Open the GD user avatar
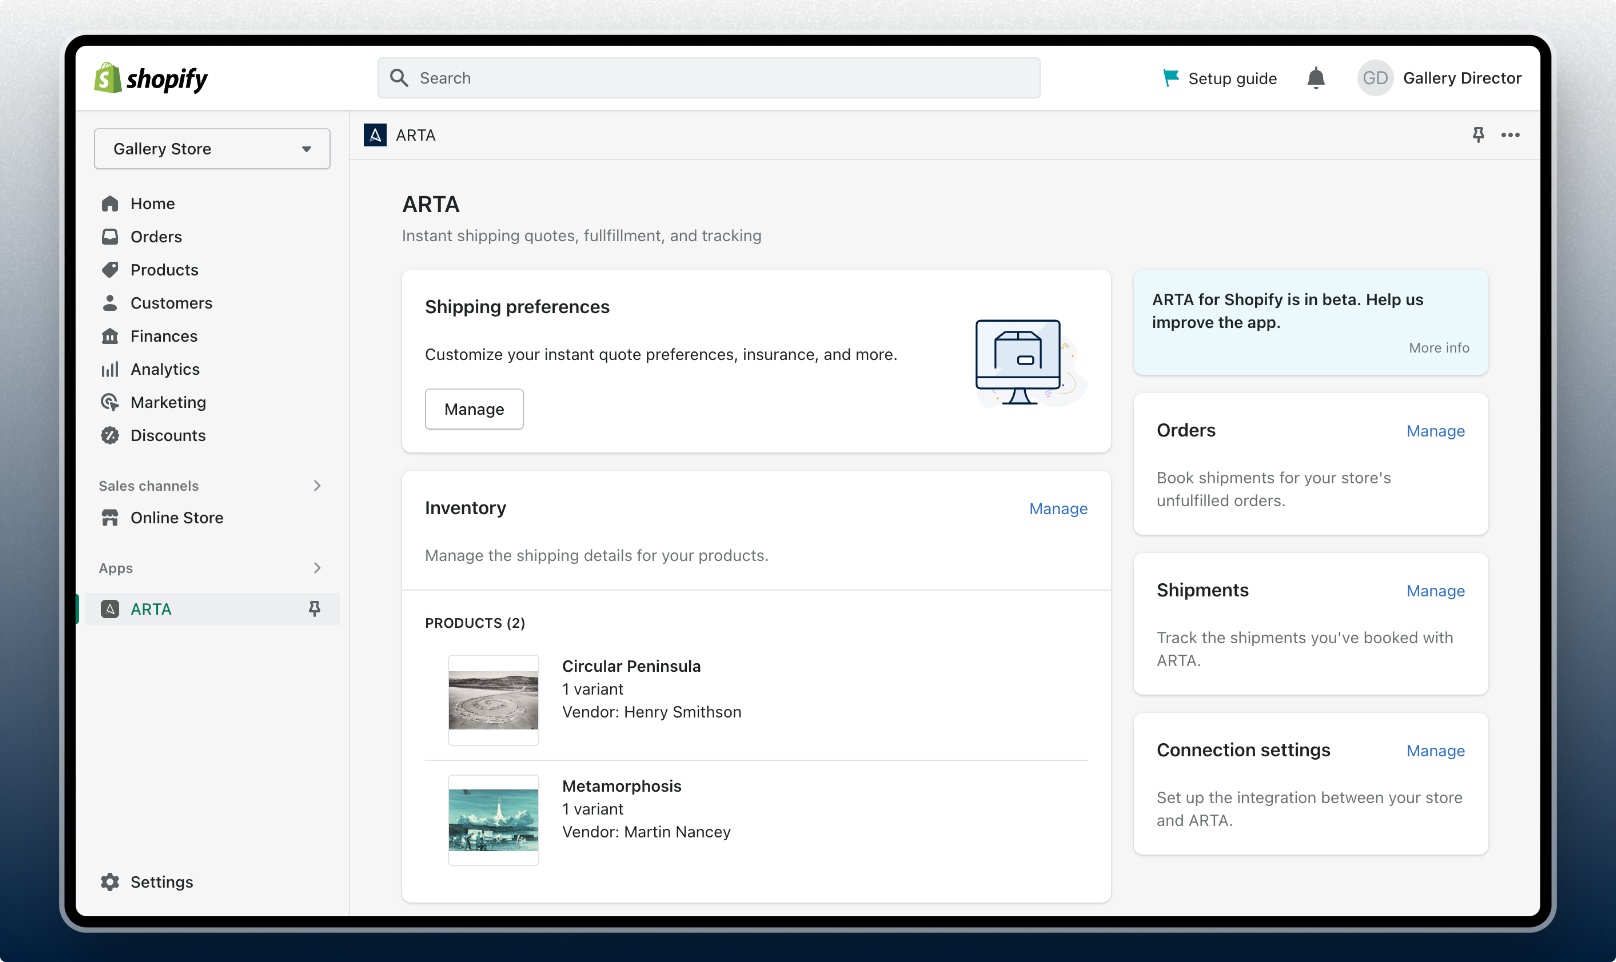 pos(1375,78)
